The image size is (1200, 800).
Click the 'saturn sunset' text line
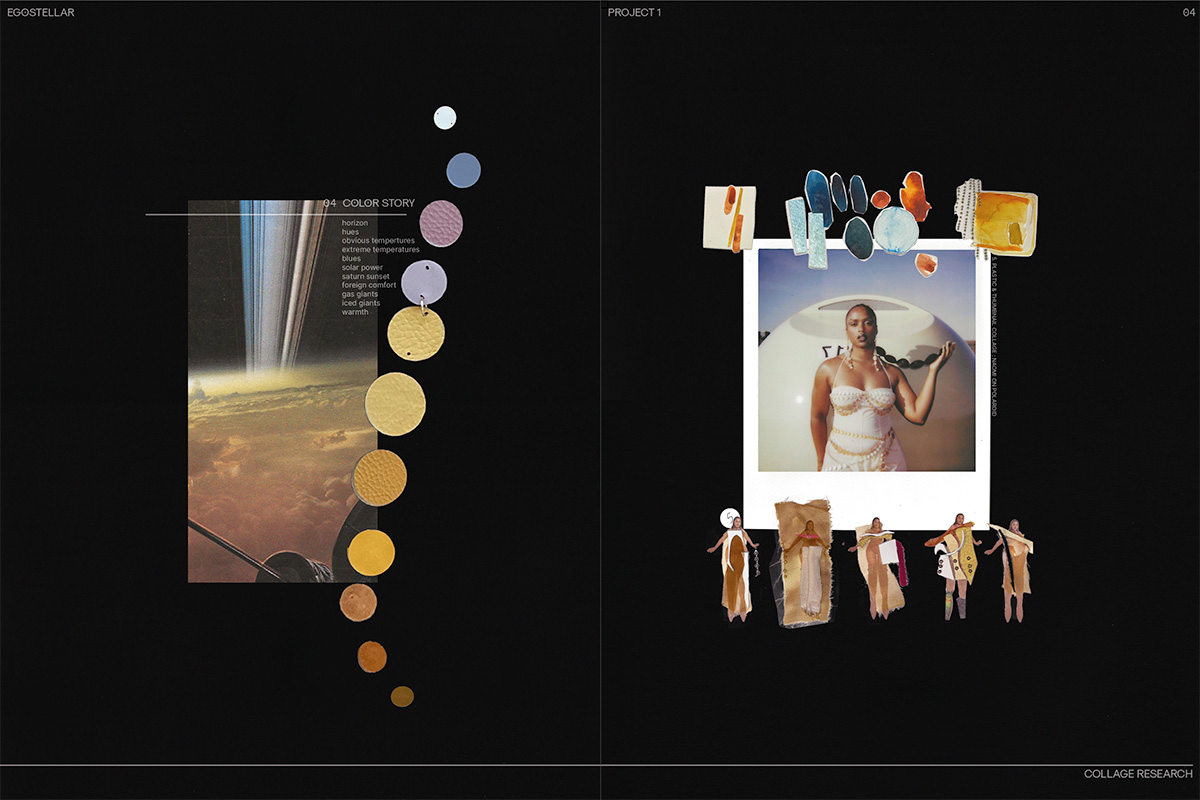pos(369,277)
